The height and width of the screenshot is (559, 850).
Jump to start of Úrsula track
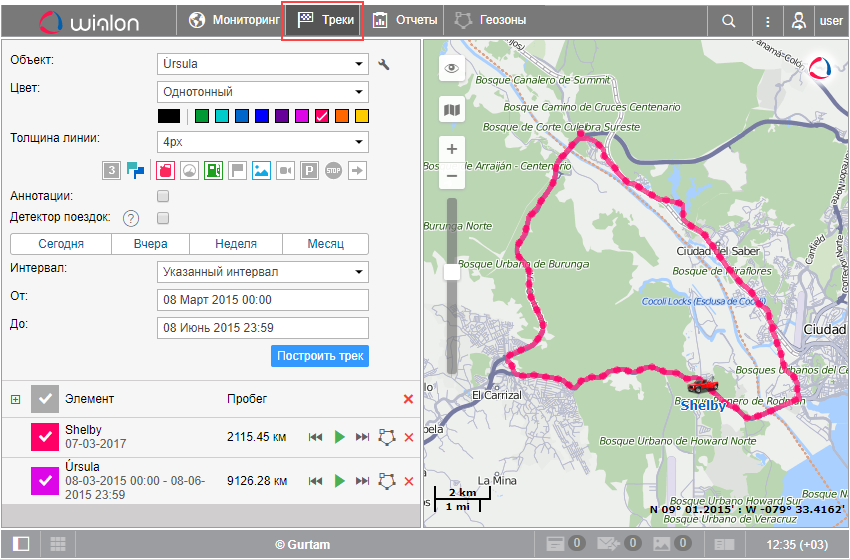(x=315, y=481)
